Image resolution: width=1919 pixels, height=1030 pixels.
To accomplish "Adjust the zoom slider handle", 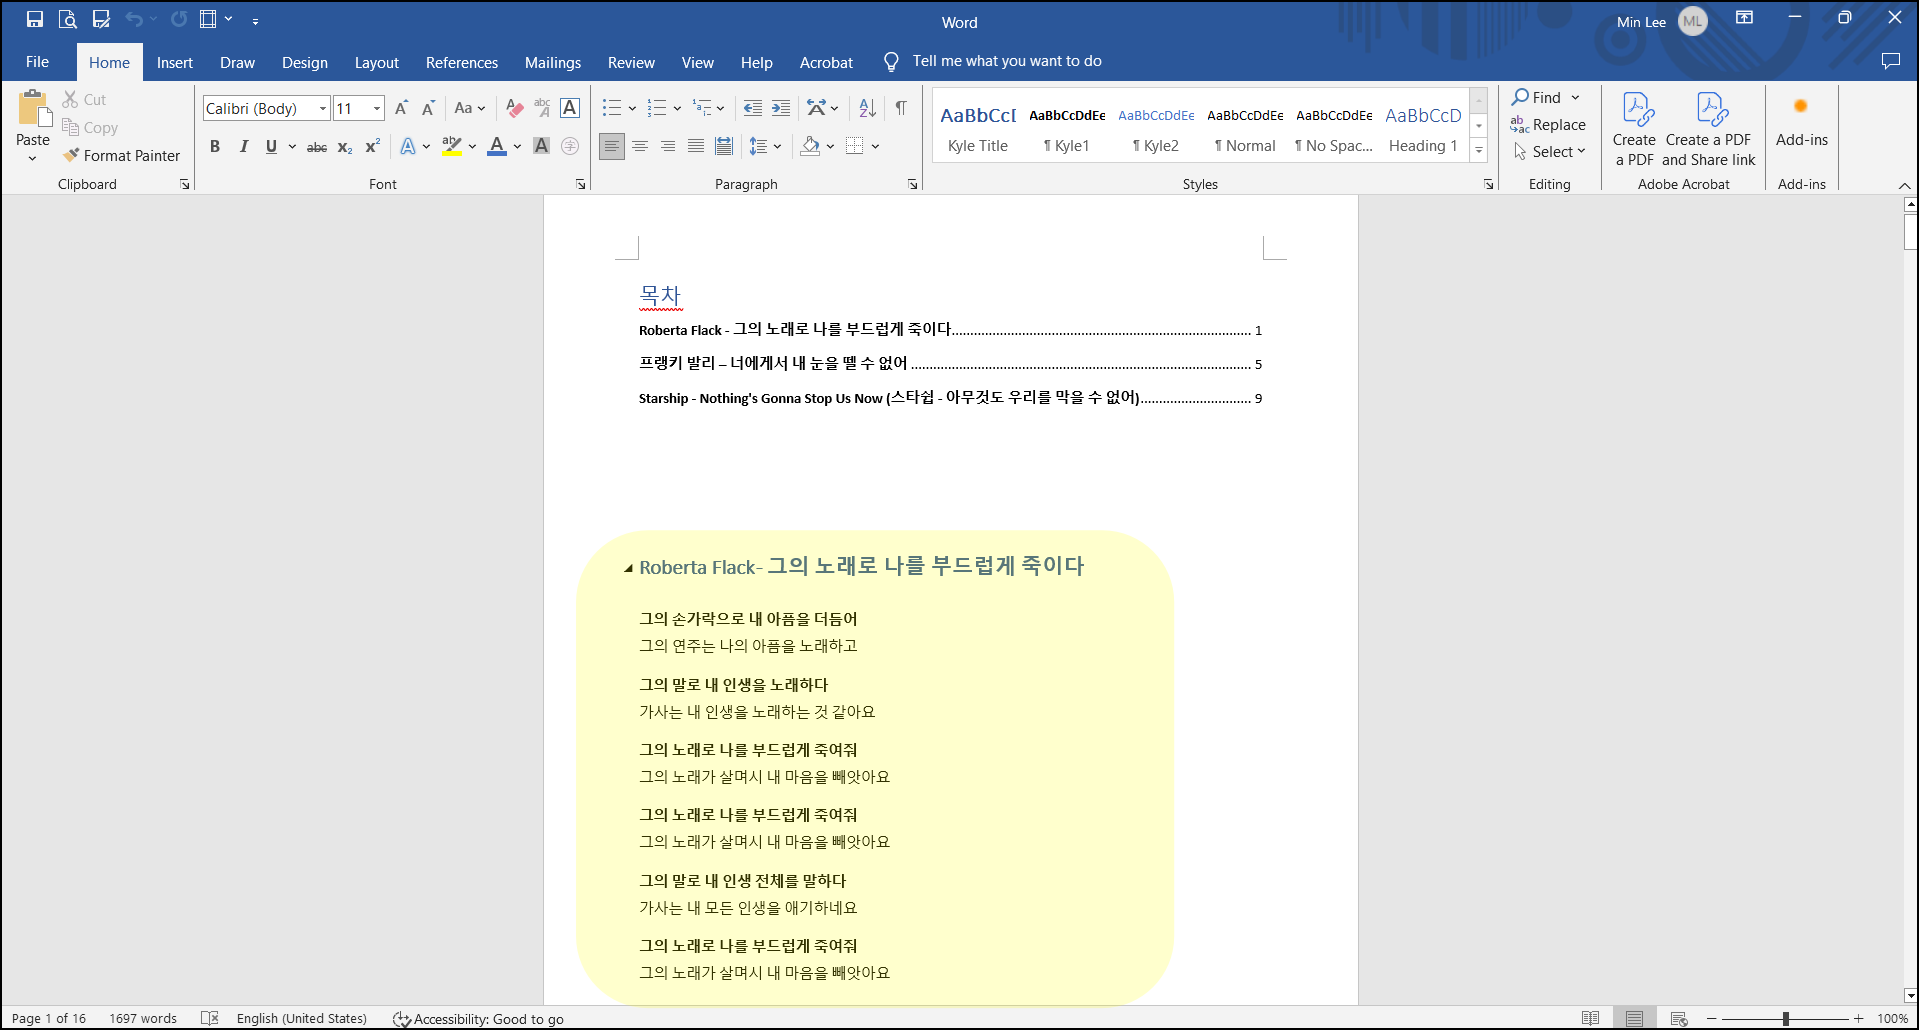I will point(1785,1018).
